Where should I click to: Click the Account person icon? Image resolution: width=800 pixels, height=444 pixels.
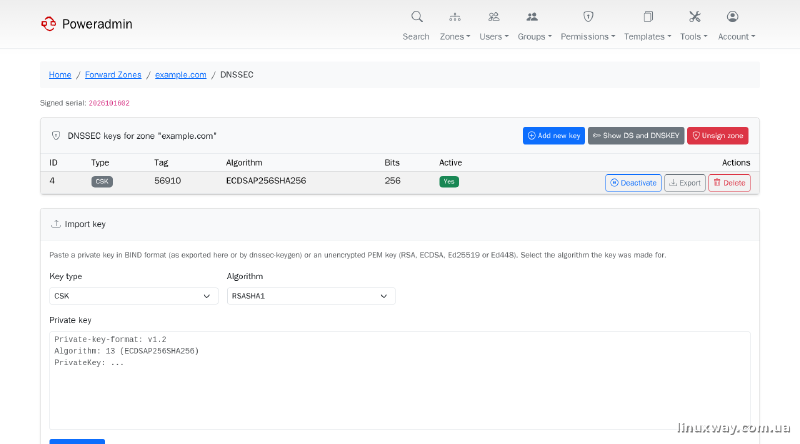tap(732, 17)
